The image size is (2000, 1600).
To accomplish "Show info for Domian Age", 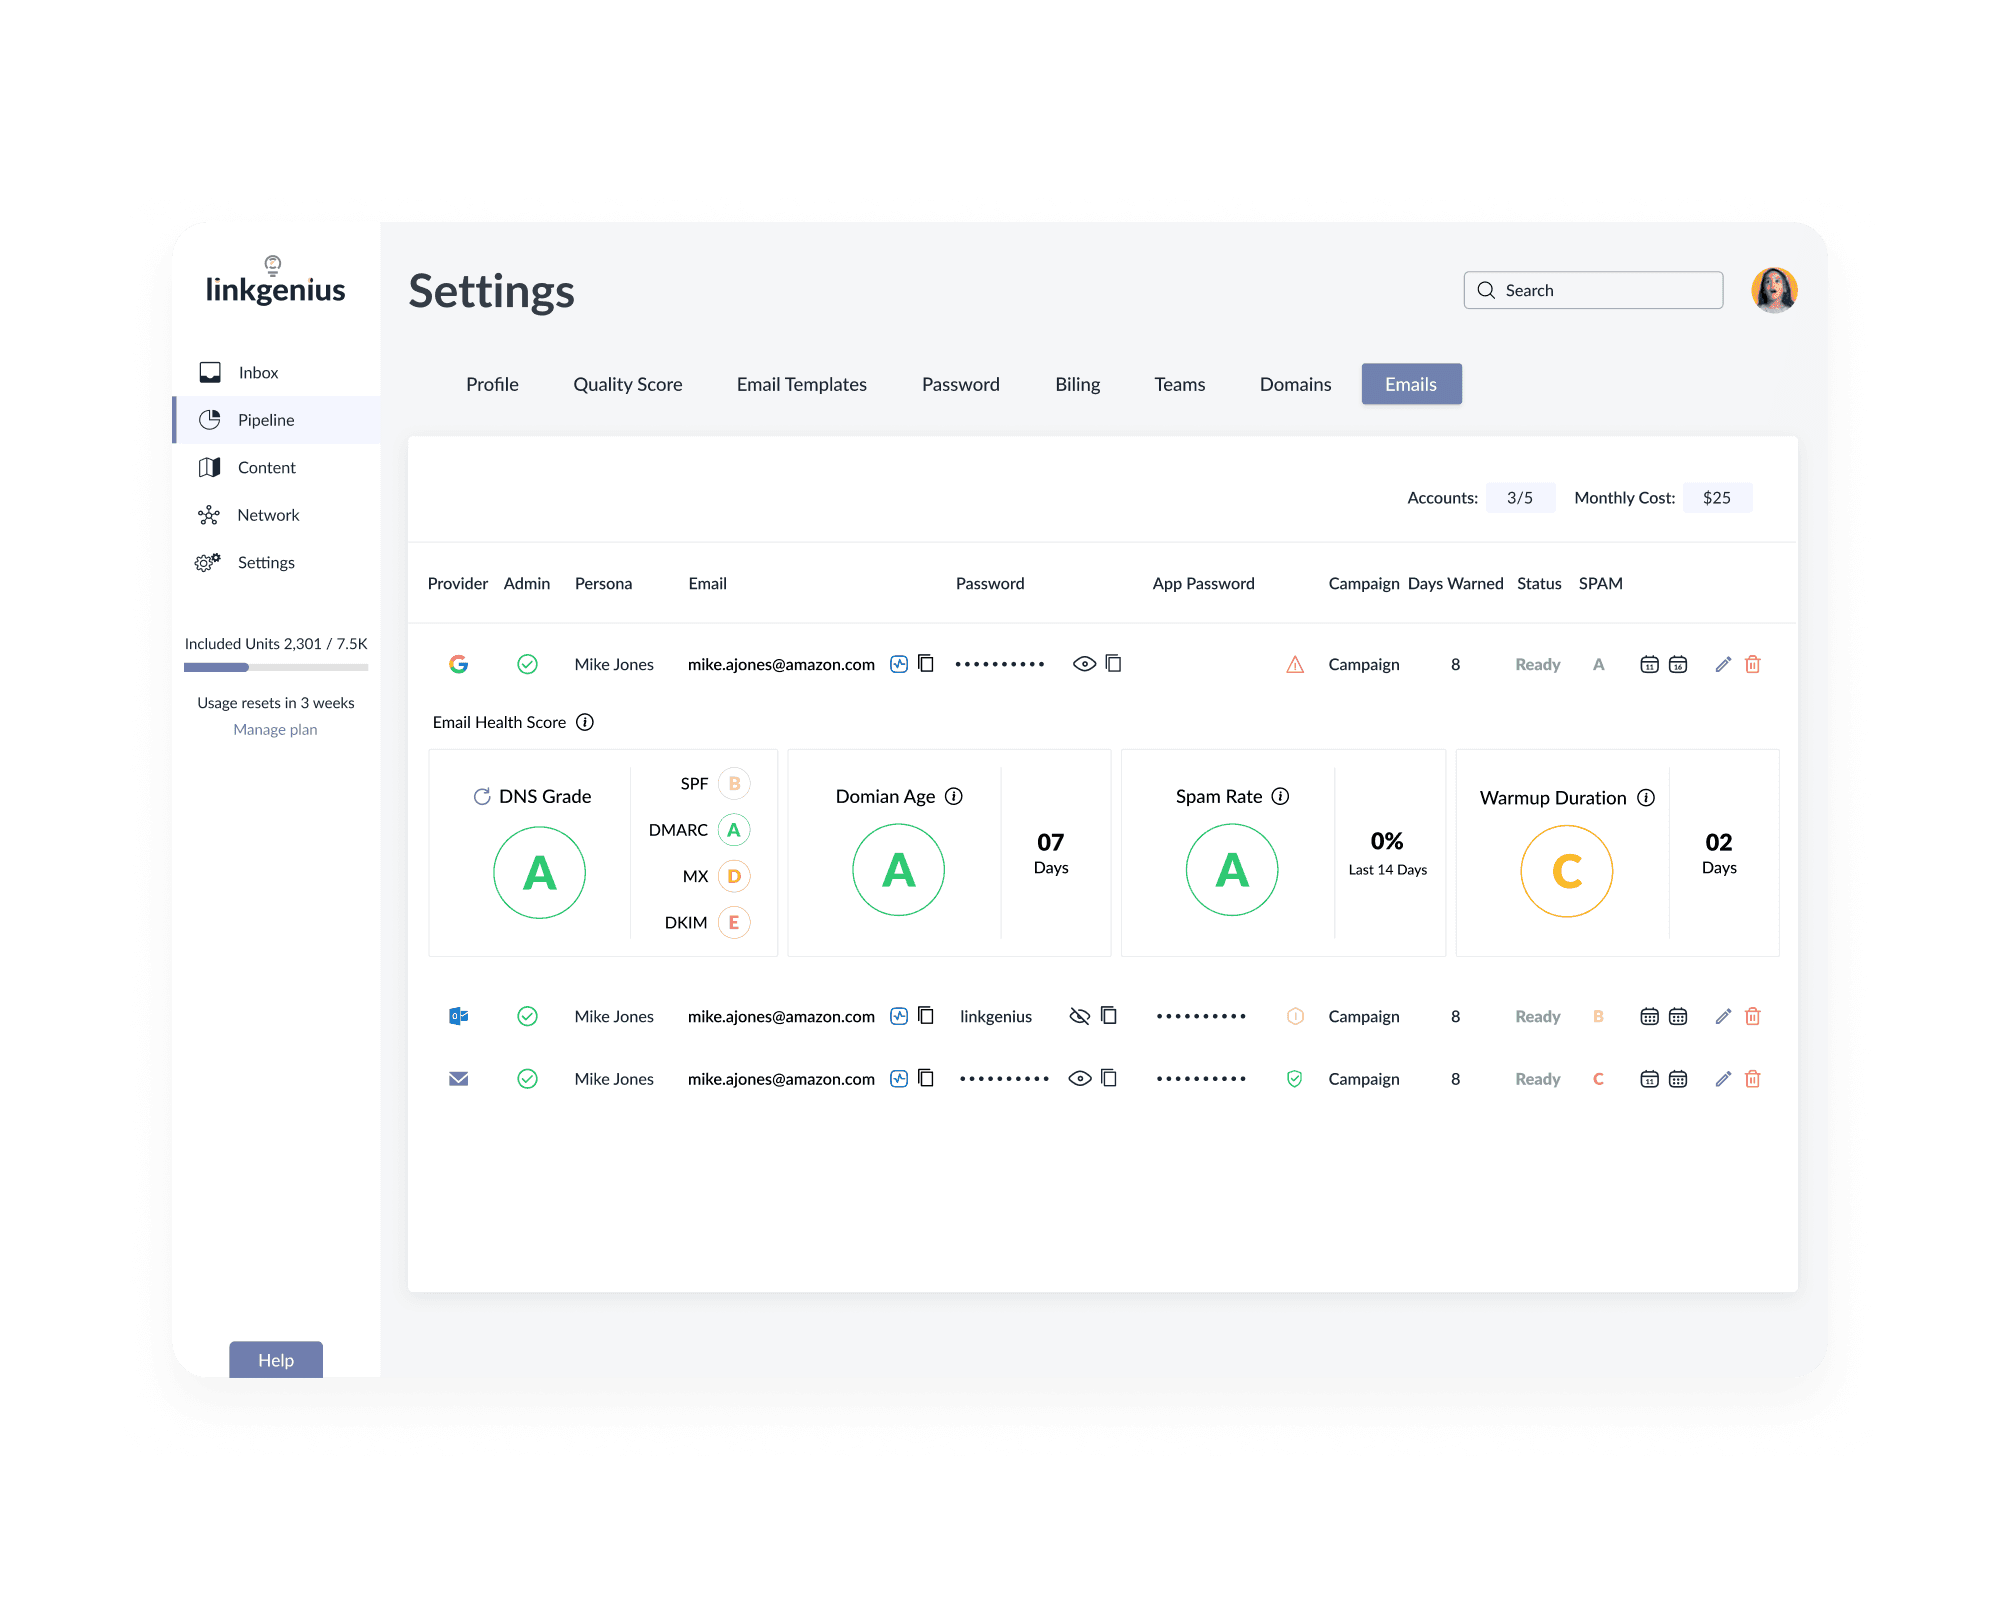I will point(954,796).
